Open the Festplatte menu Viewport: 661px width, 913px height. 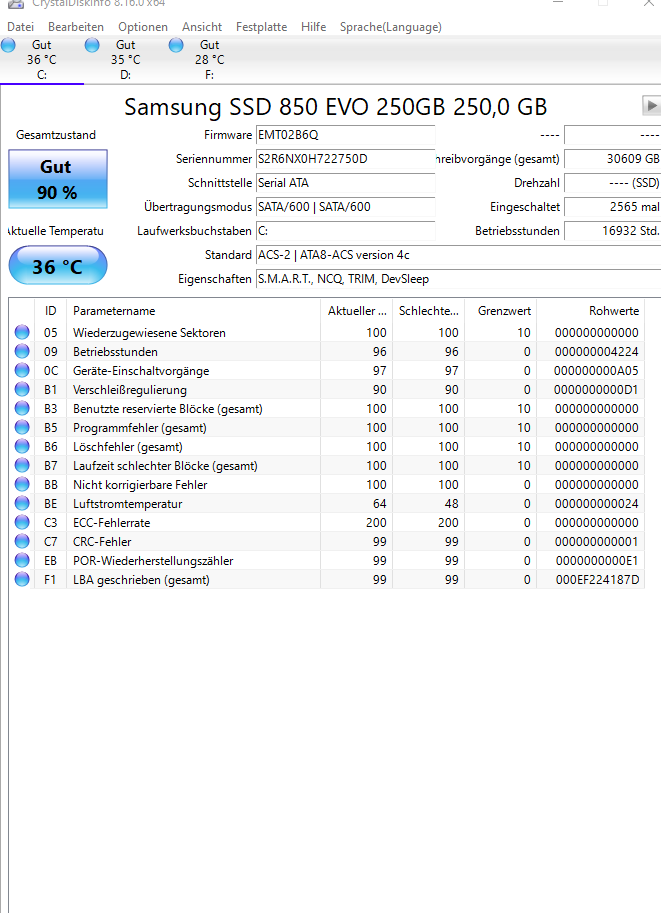click(261, 27)
